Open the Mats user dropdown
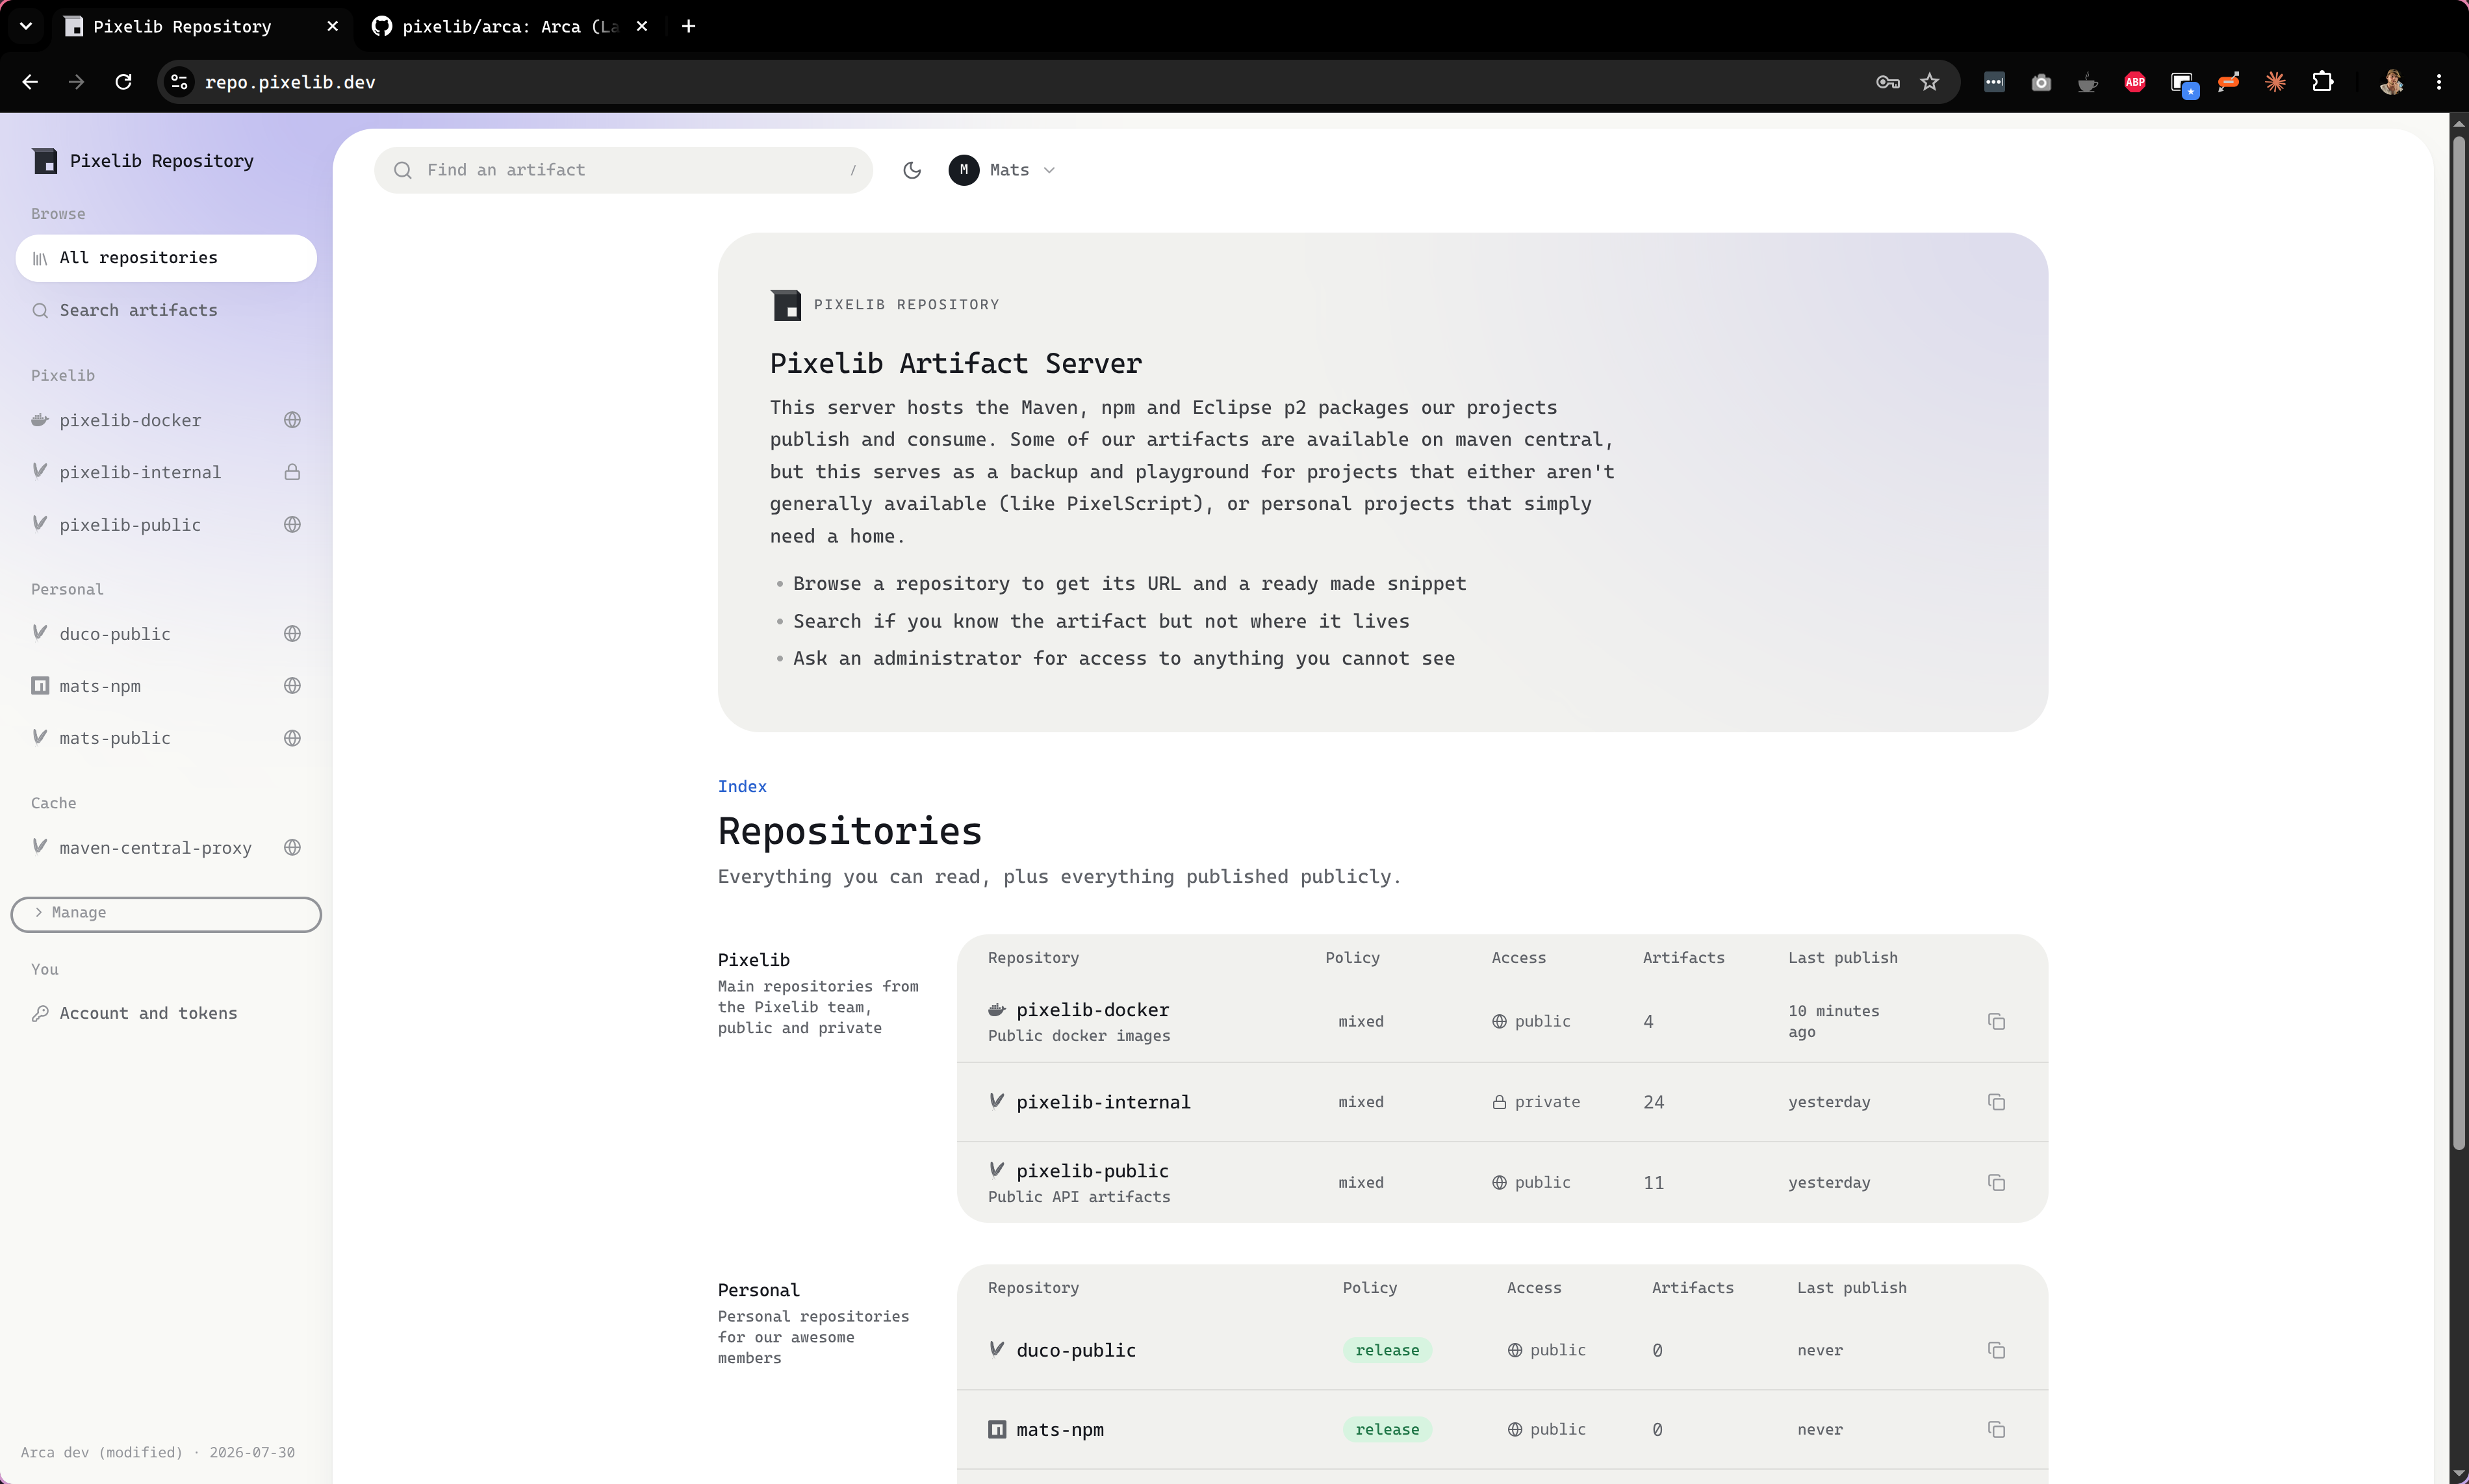This screenshot has width=2469, height=1484. click(x=1002, y=170)
